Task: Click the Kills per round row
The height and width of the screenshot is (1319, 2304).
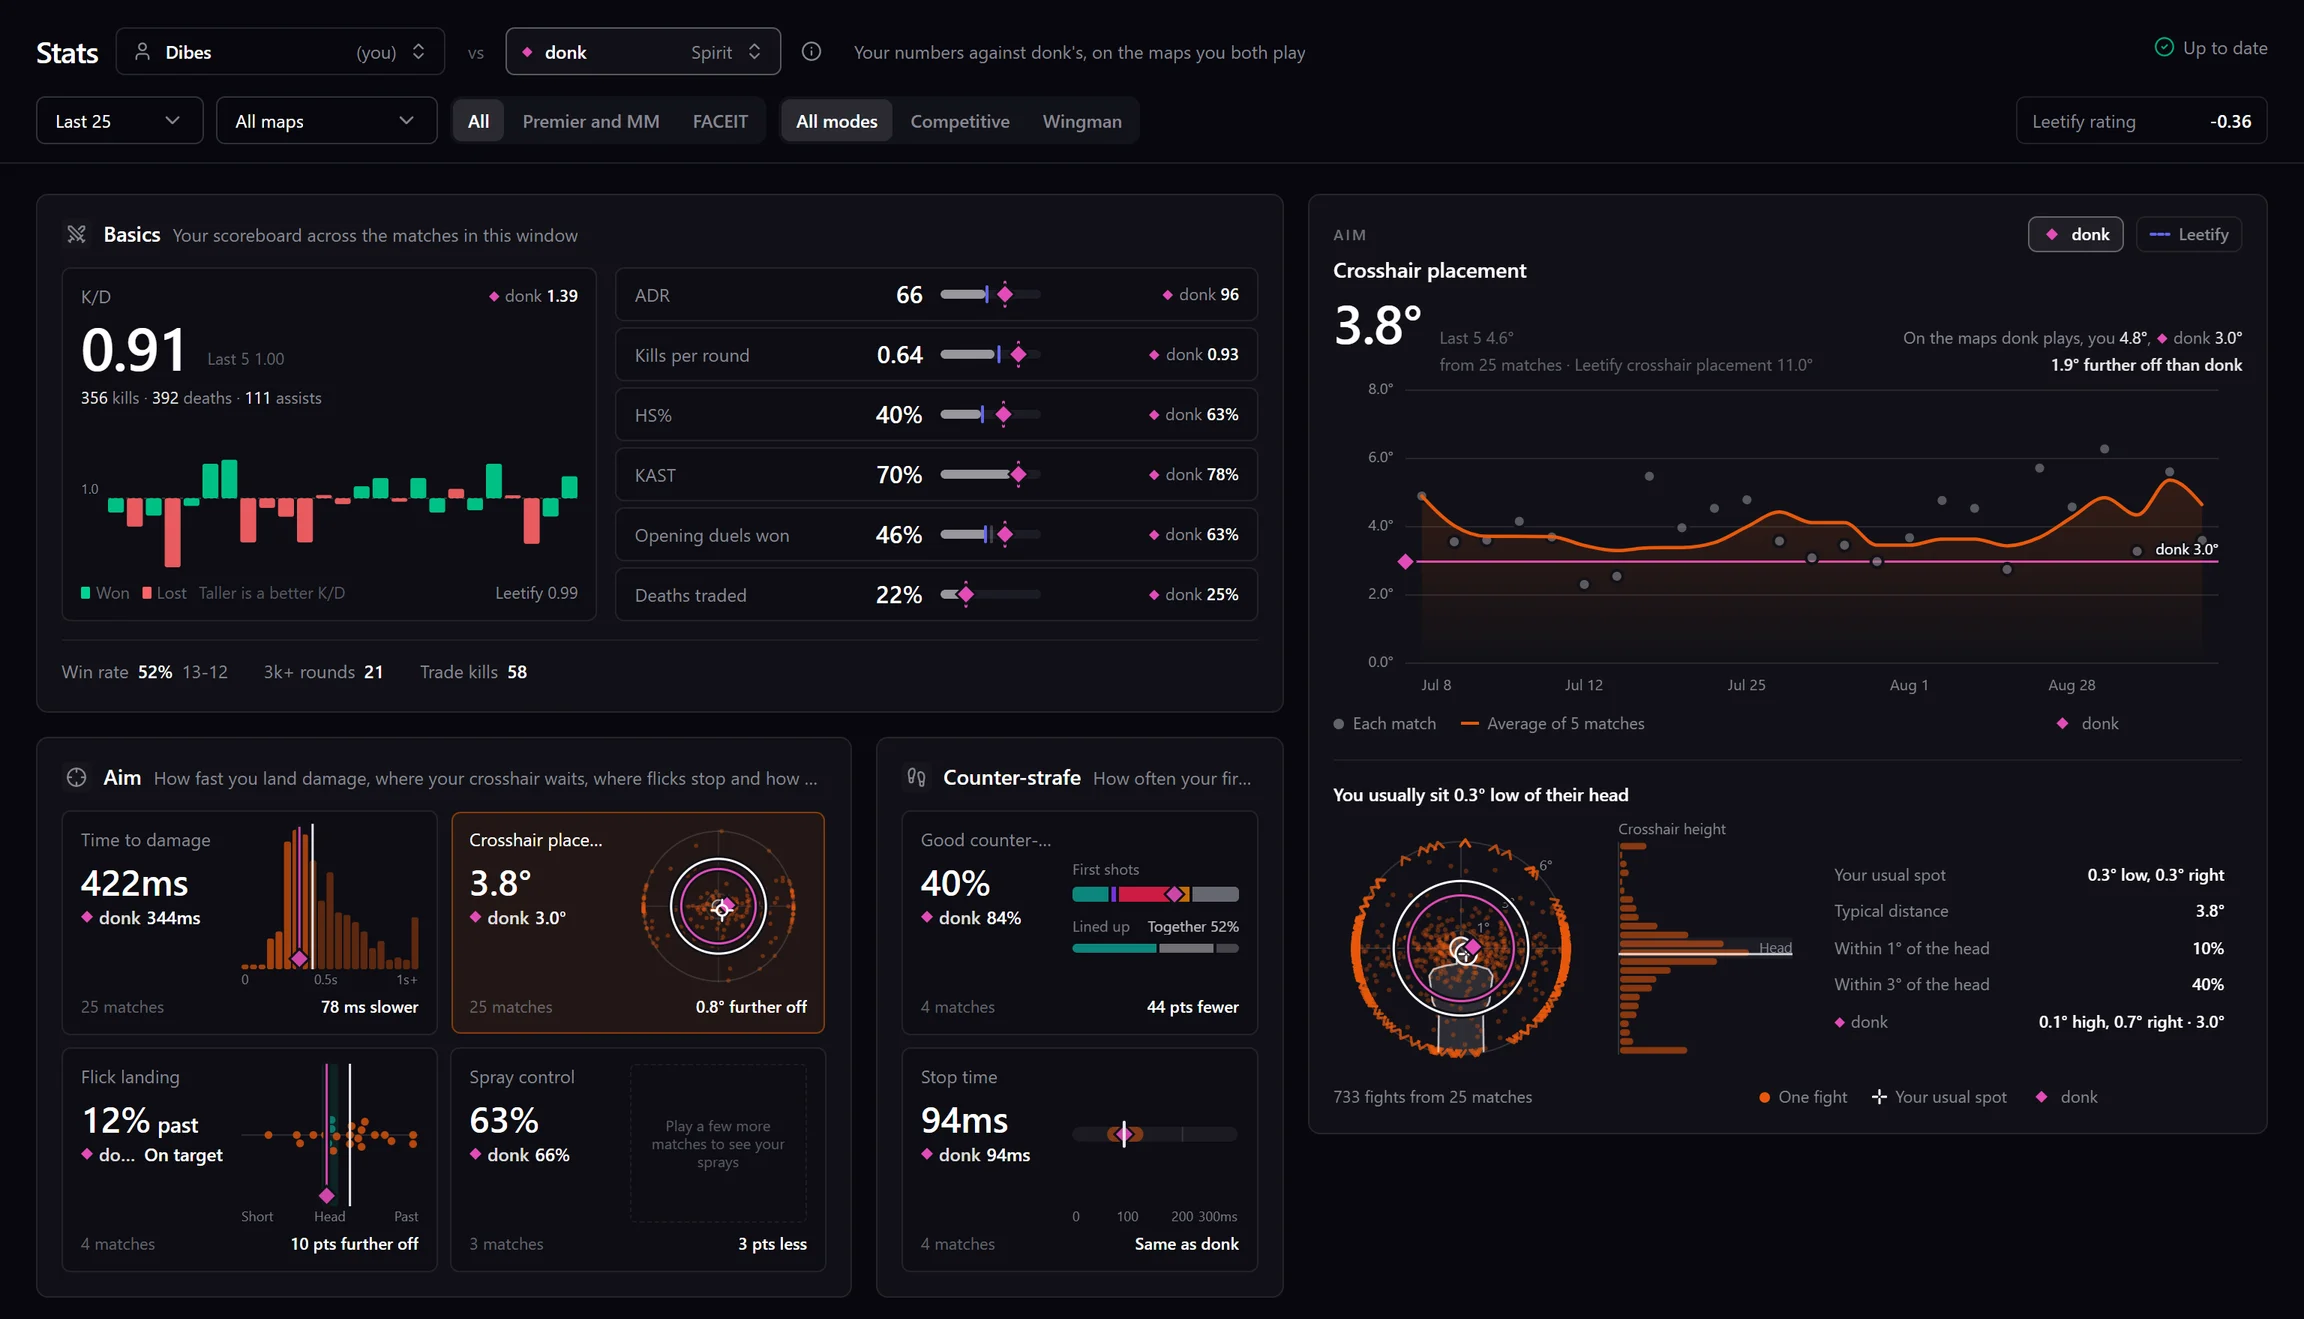Action: click(936, 354)
